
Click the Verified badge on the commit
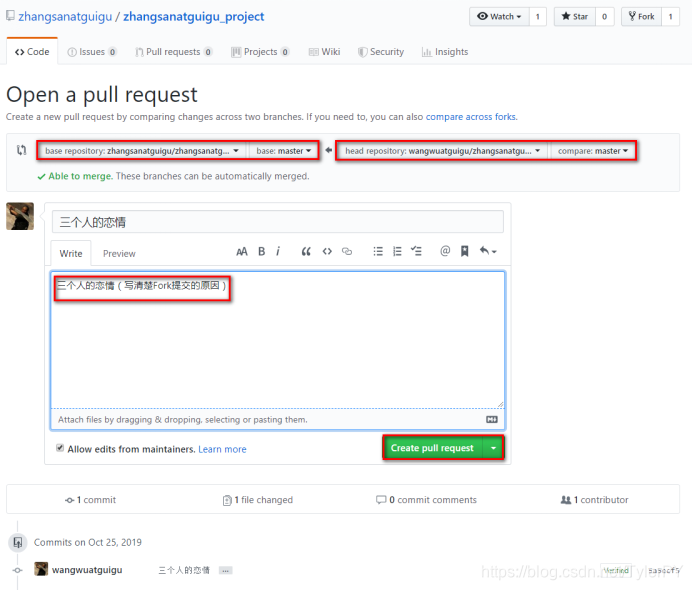(x=616, y=571)
